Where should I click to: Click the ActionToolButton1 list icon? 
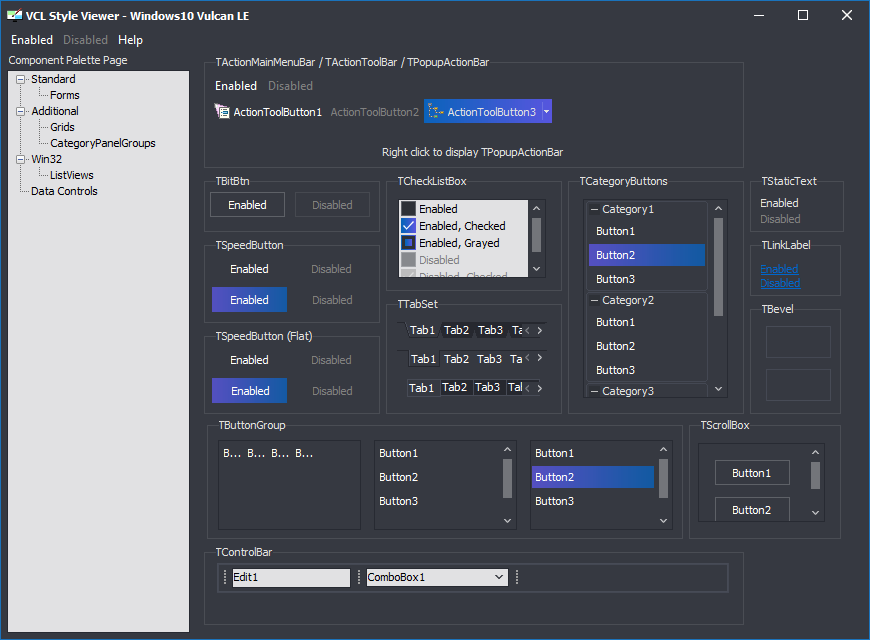pos(222,112)
